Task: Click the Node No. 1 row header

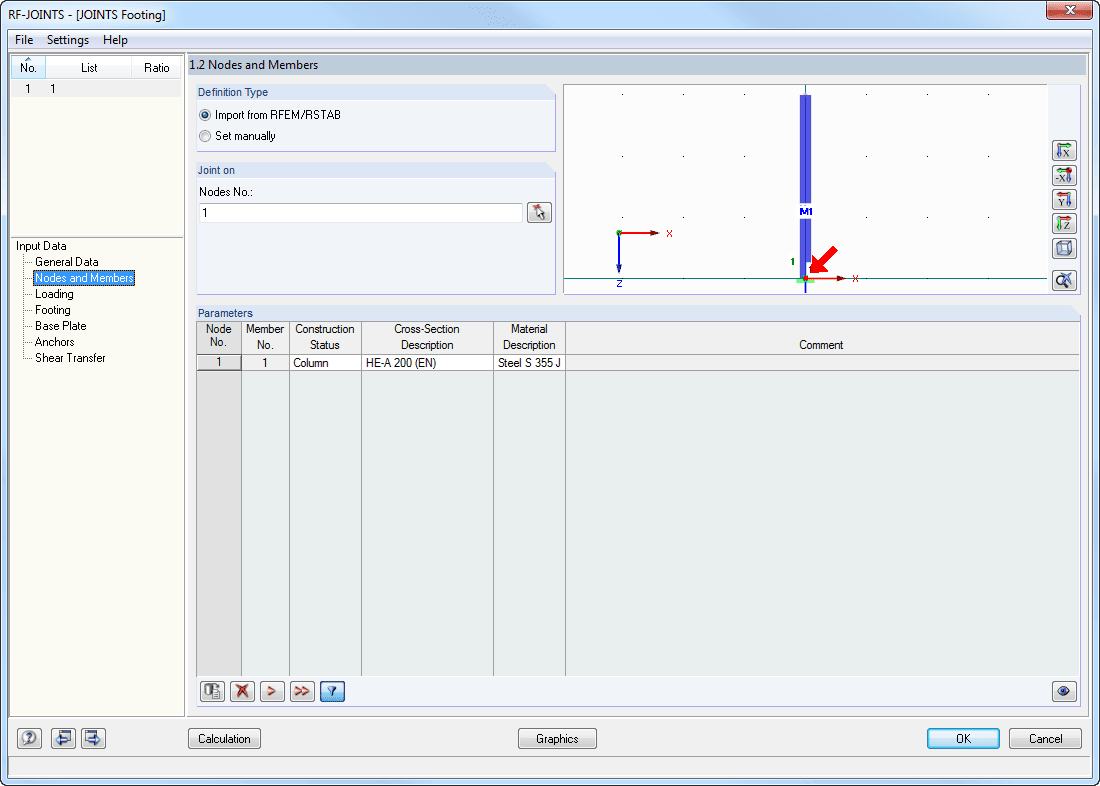Action: [219, 363]
